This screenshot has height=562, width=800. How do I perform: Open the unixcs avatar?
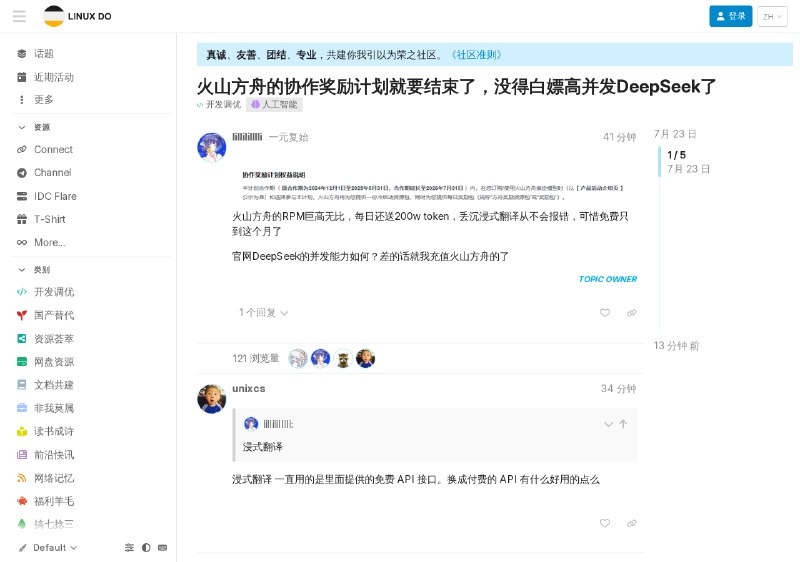212,399
